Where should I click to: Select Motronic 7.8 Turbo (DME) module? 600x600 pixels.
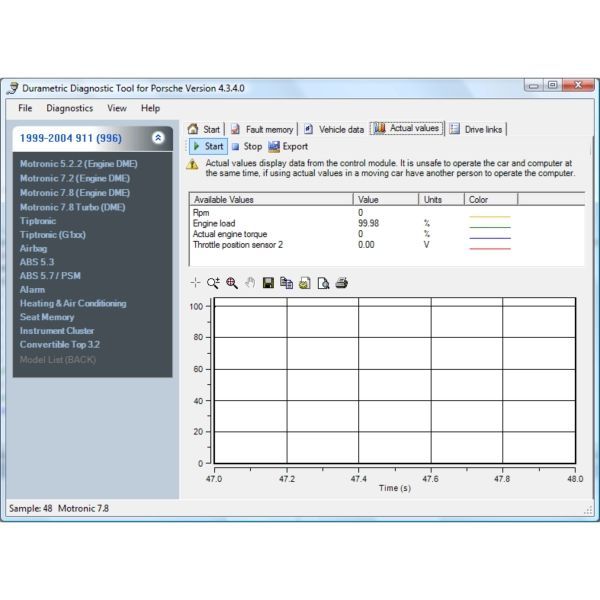click(73, 207)
